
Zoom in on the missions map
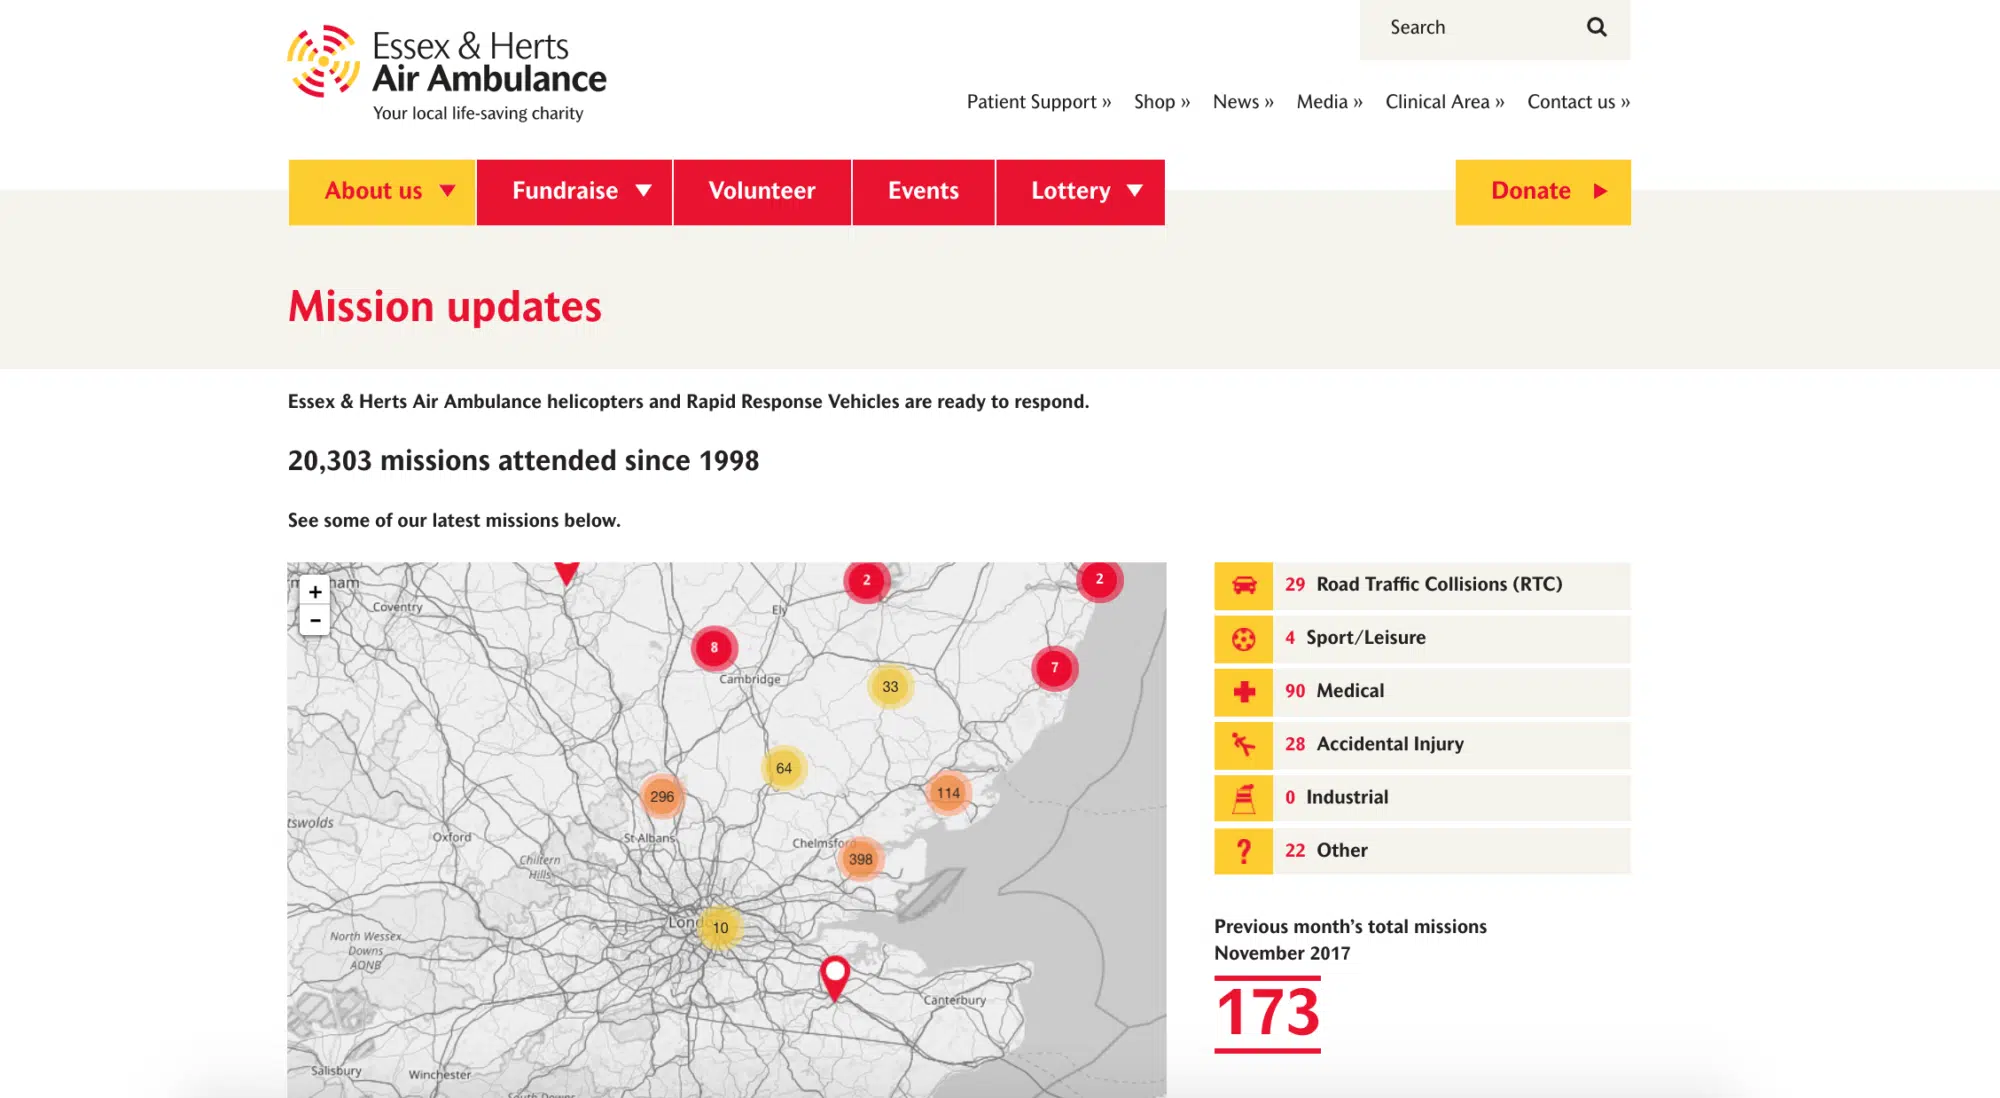[315, 592]
